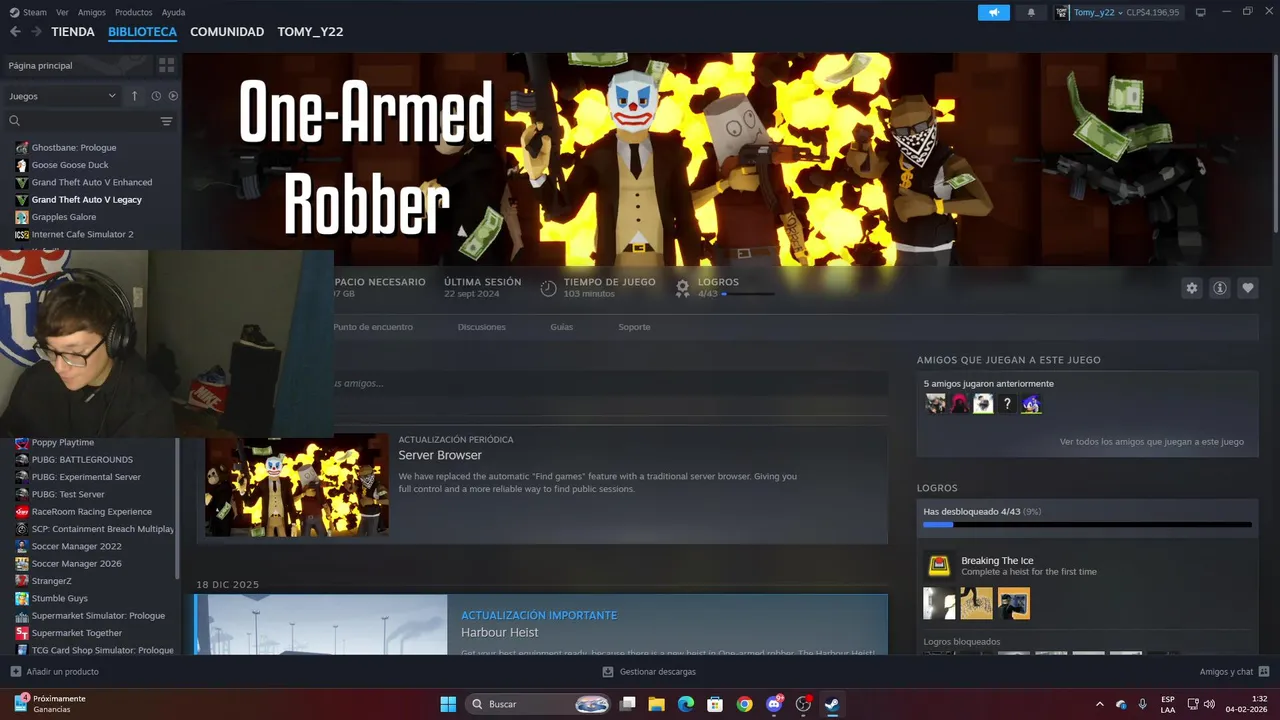Screen dimensions: 1280x720
Task: Open the TOMY_Y22 profile tab
Action: tap(310, 32)
